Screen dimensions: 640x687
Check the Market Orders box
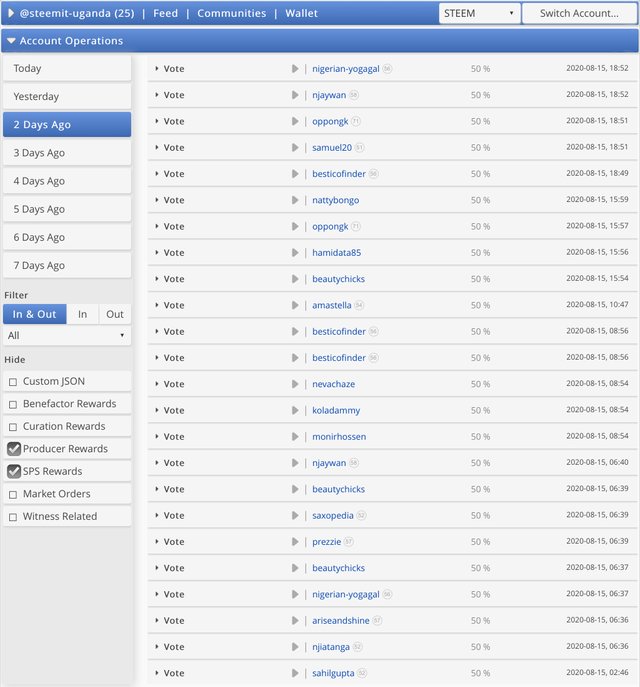[x=13, y=495]
